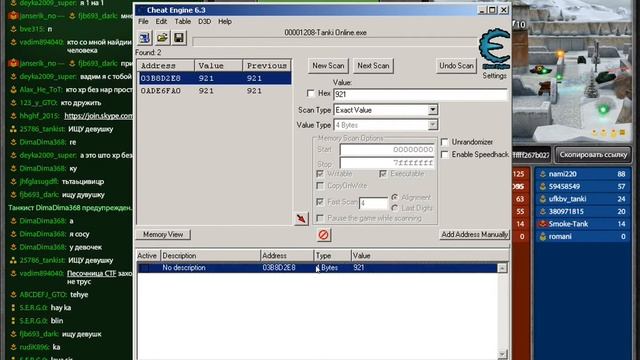The width and height of the screenshot is (640, 360).
Task: Click the floppy disk save icon
Action: tap(179, 38)
